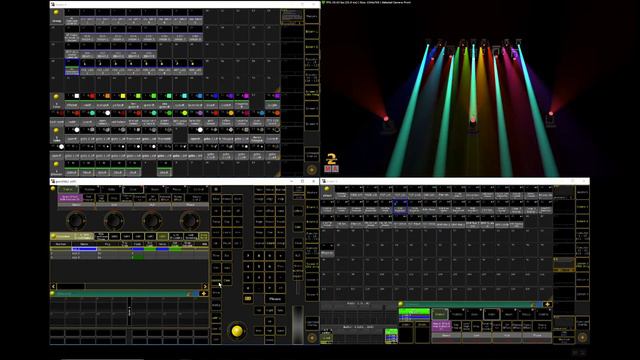
Task: Select the magenta color preset in first color row
Action: click(x=242, y=100)
